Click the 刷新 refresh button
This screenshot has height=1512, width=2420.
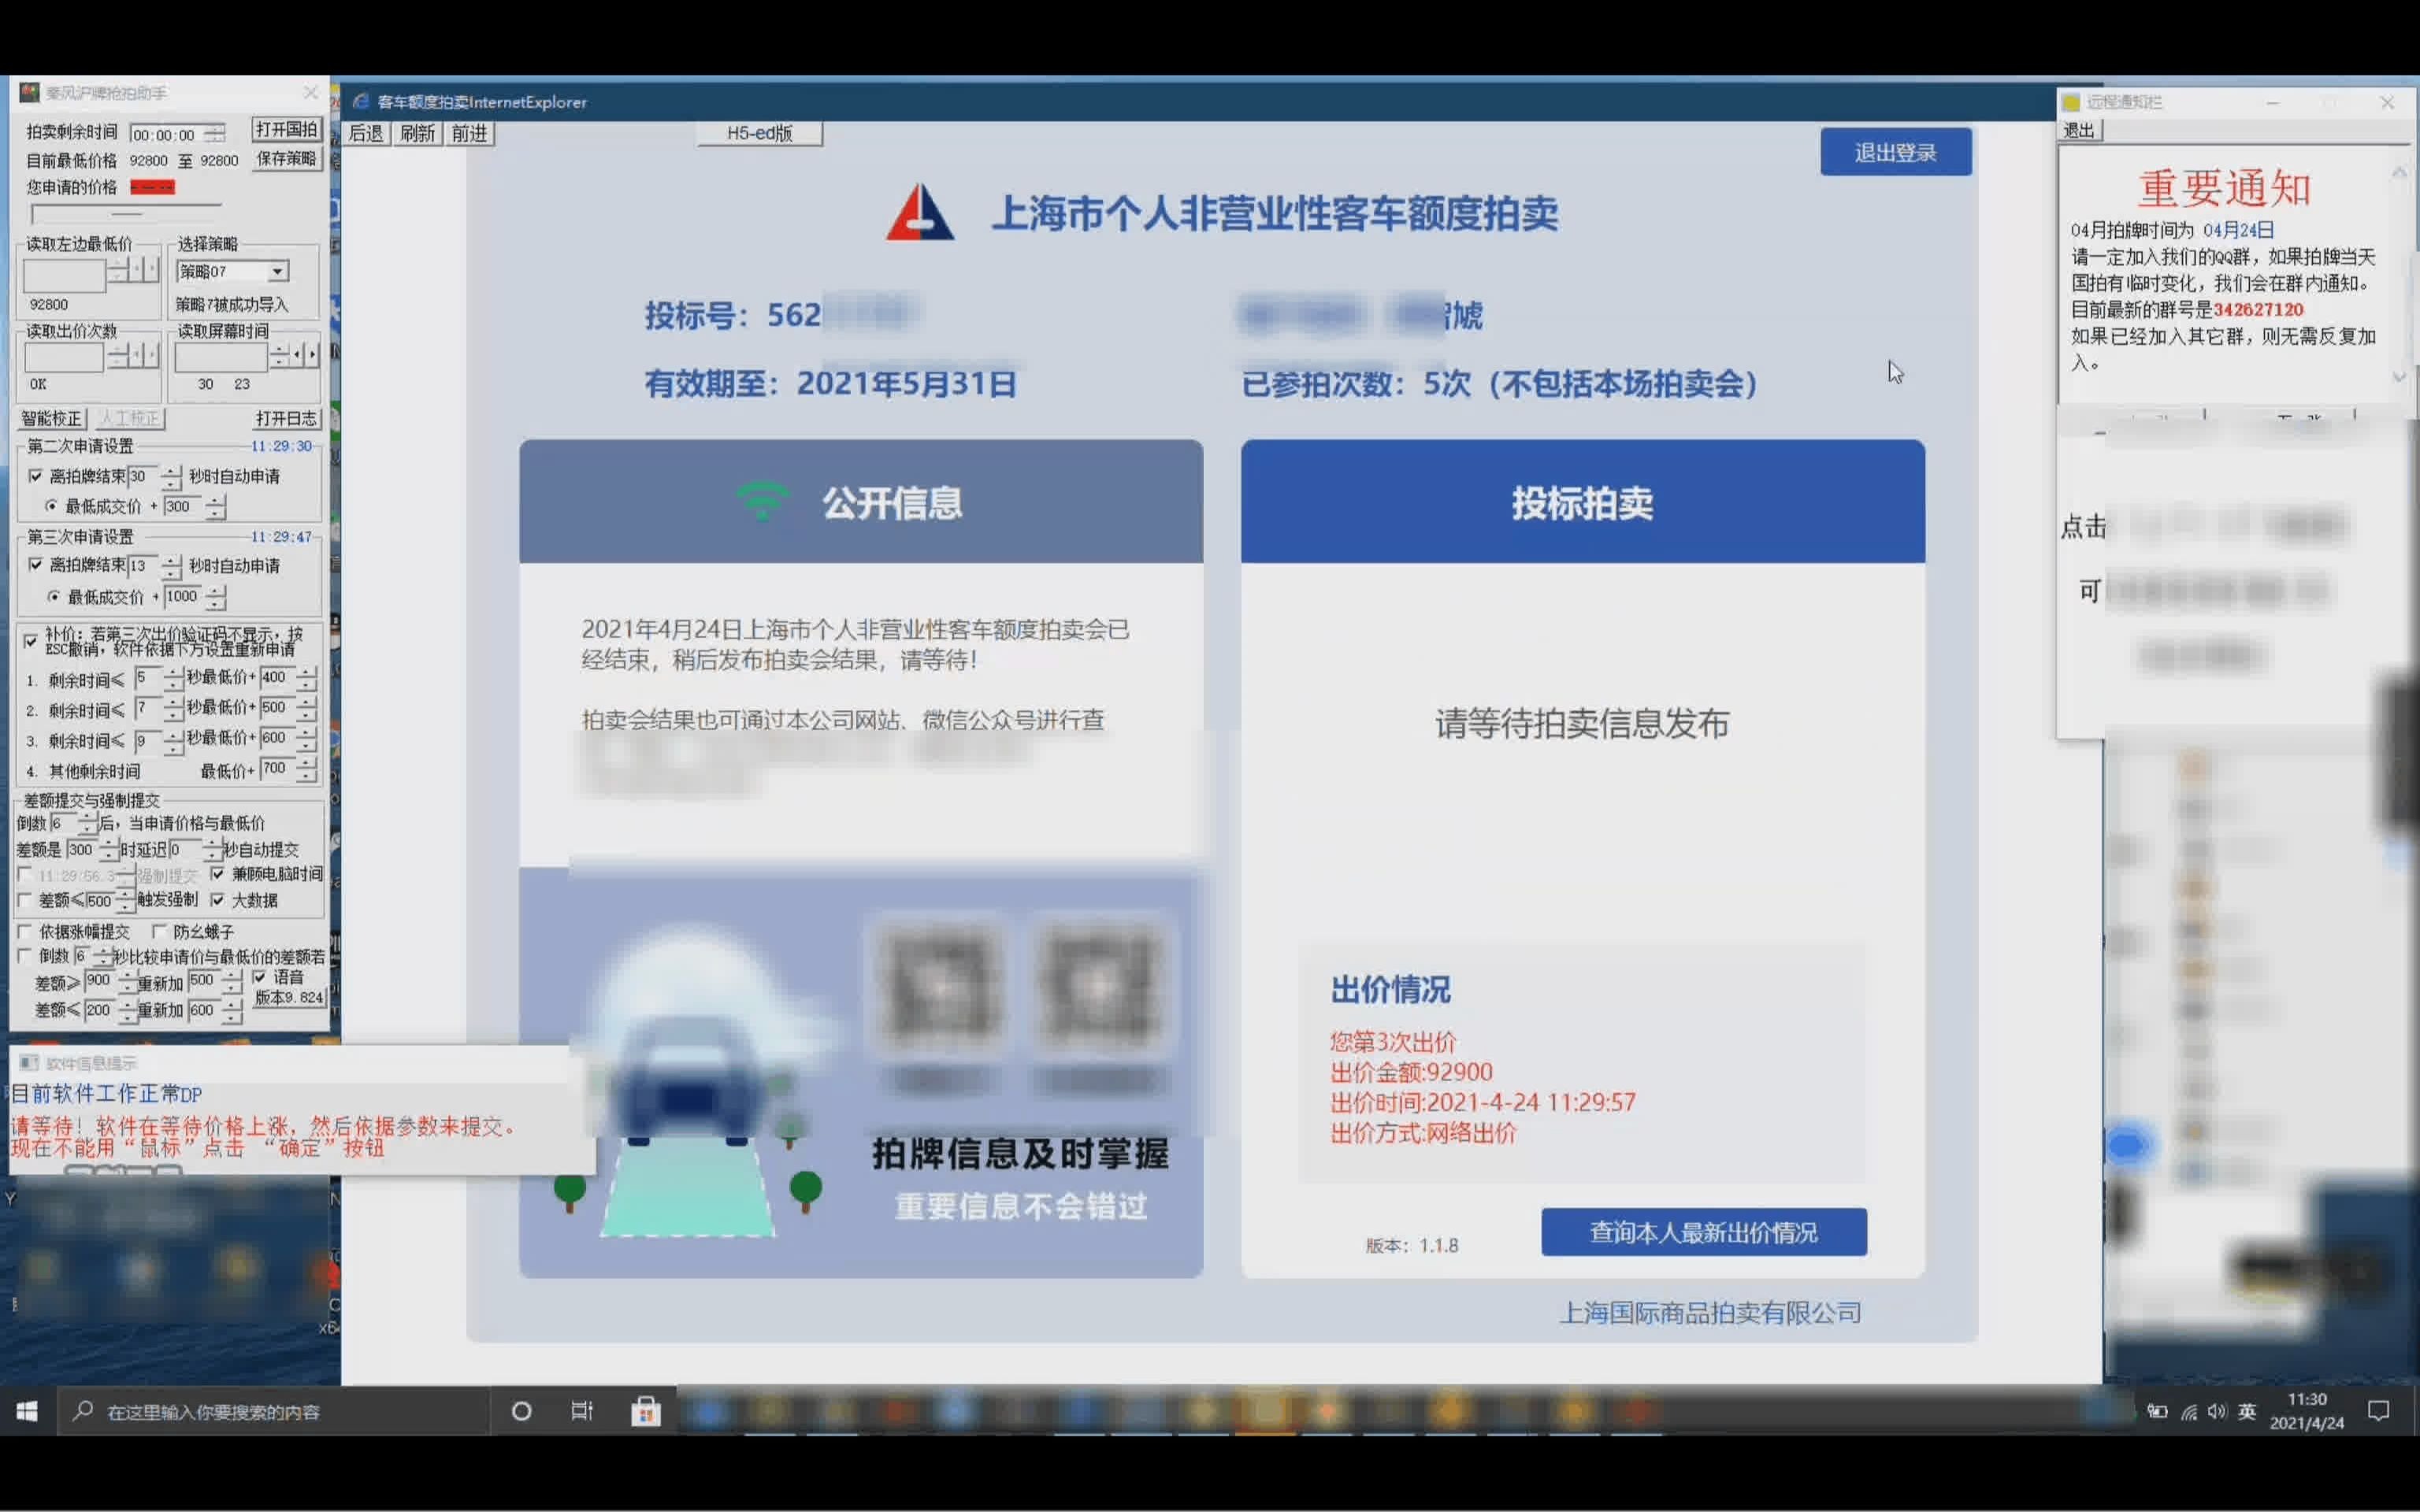click(x=417, y=133)
